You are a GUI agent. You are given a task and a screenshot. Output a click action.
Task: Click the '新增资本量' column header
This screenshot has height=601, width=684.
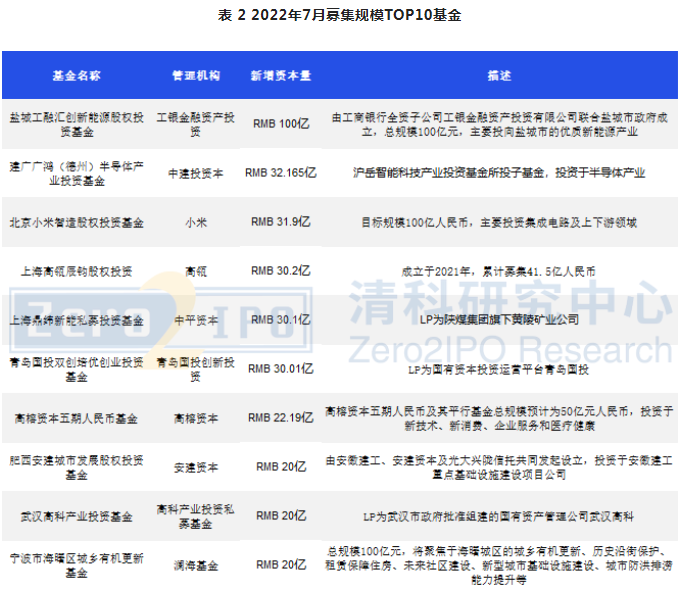pos(280,75)
